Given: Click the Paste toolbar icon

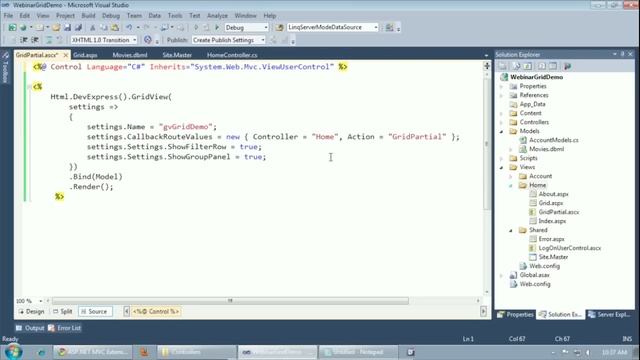Looking at the screenshot, I should coord(115,27).
